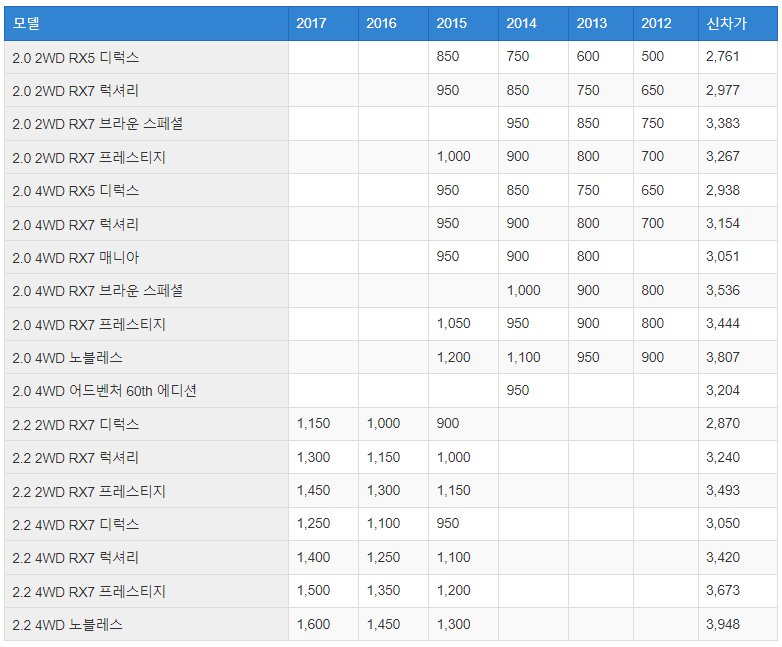Screen dimensions: 782x647
Task: Click new-car price 3,154
Action: [723, 223]
